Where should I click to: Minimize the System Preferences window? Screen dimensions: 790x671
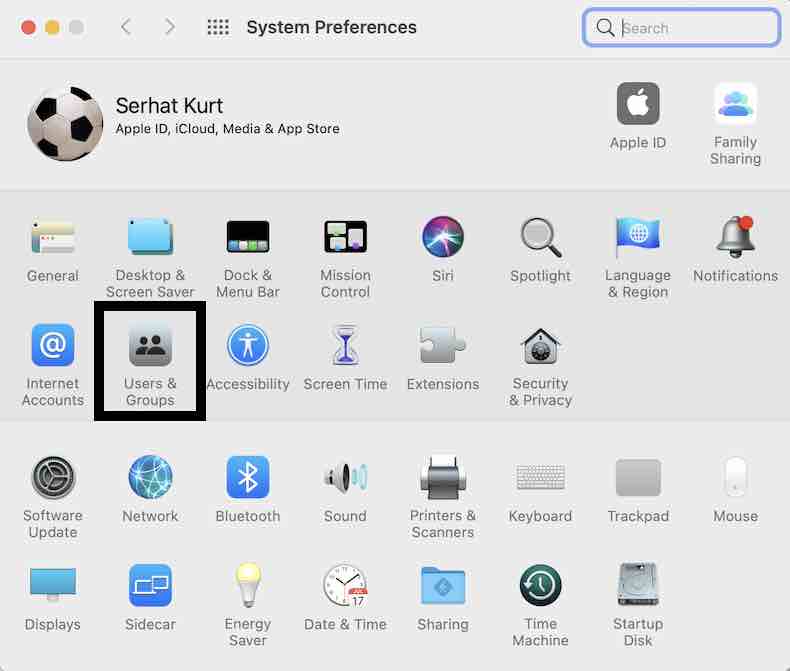(52, 27)
